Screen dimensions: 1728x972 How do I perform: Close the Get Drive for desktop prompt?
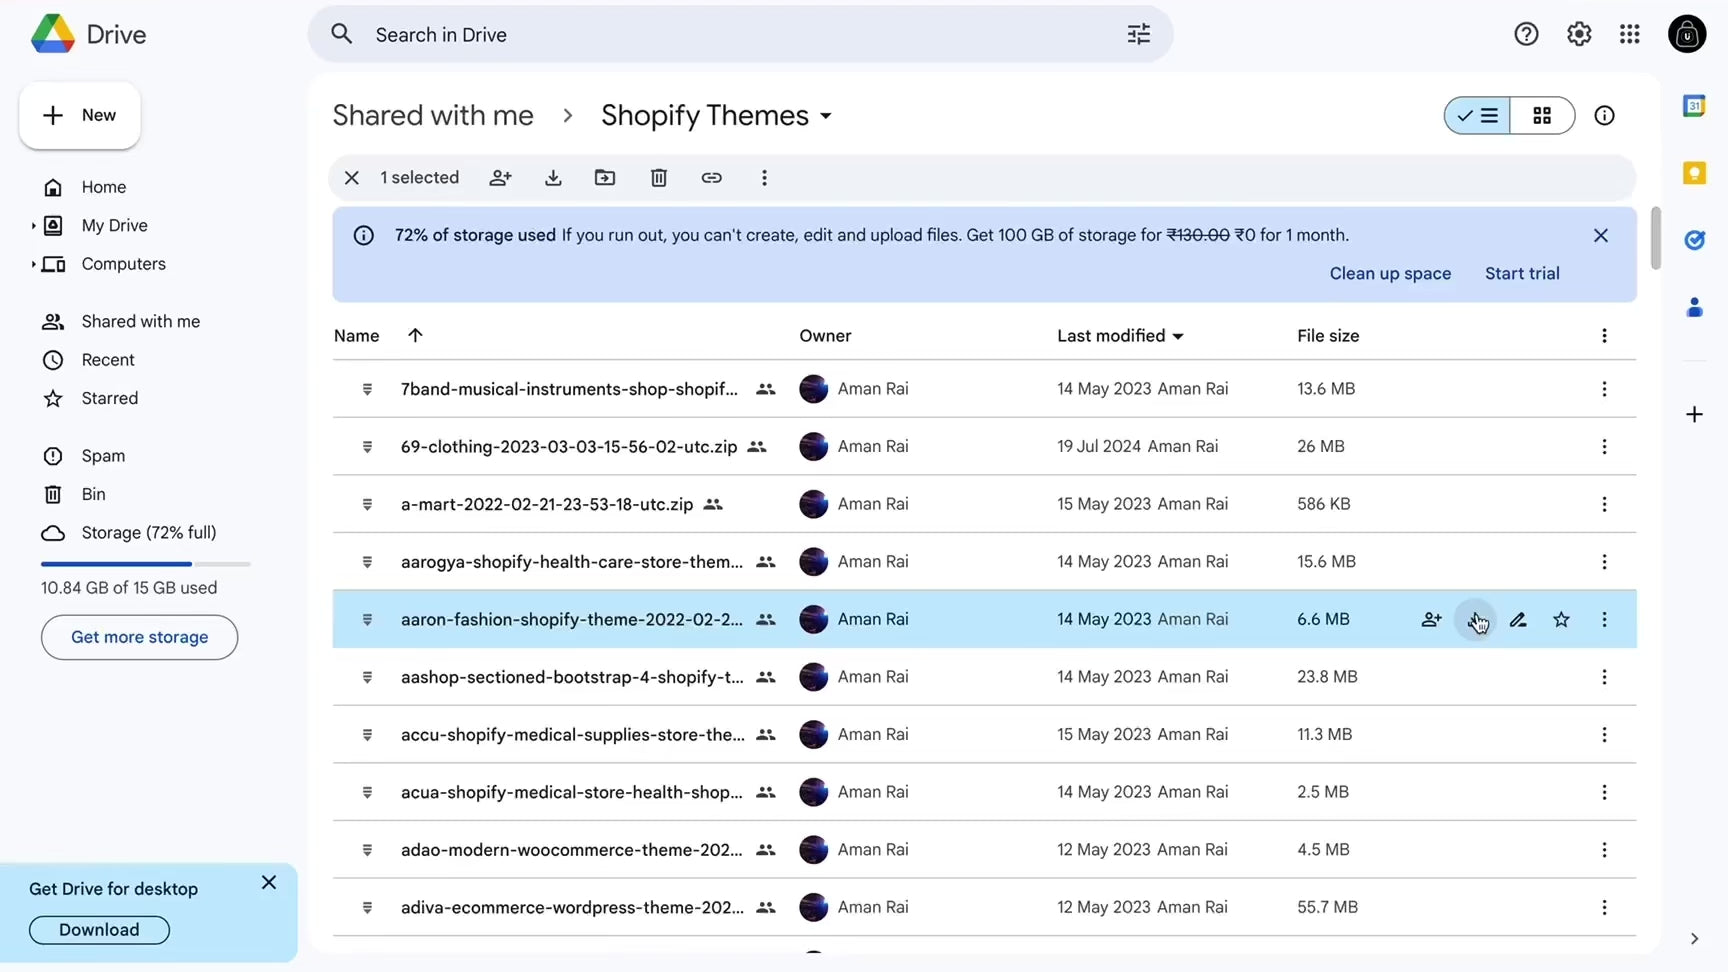tap(269, 883)
